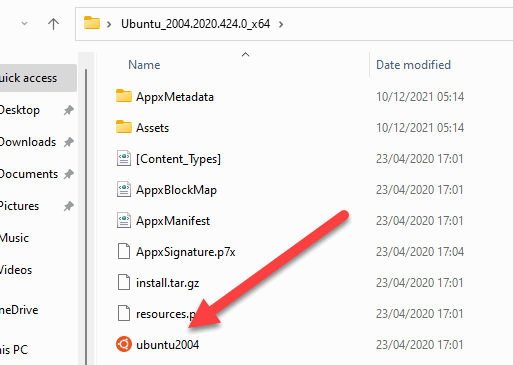Click the navigation pane vertical scrollbar
Image resolution: width=513 pixels, height=365 pixels.
click(86, 217)
